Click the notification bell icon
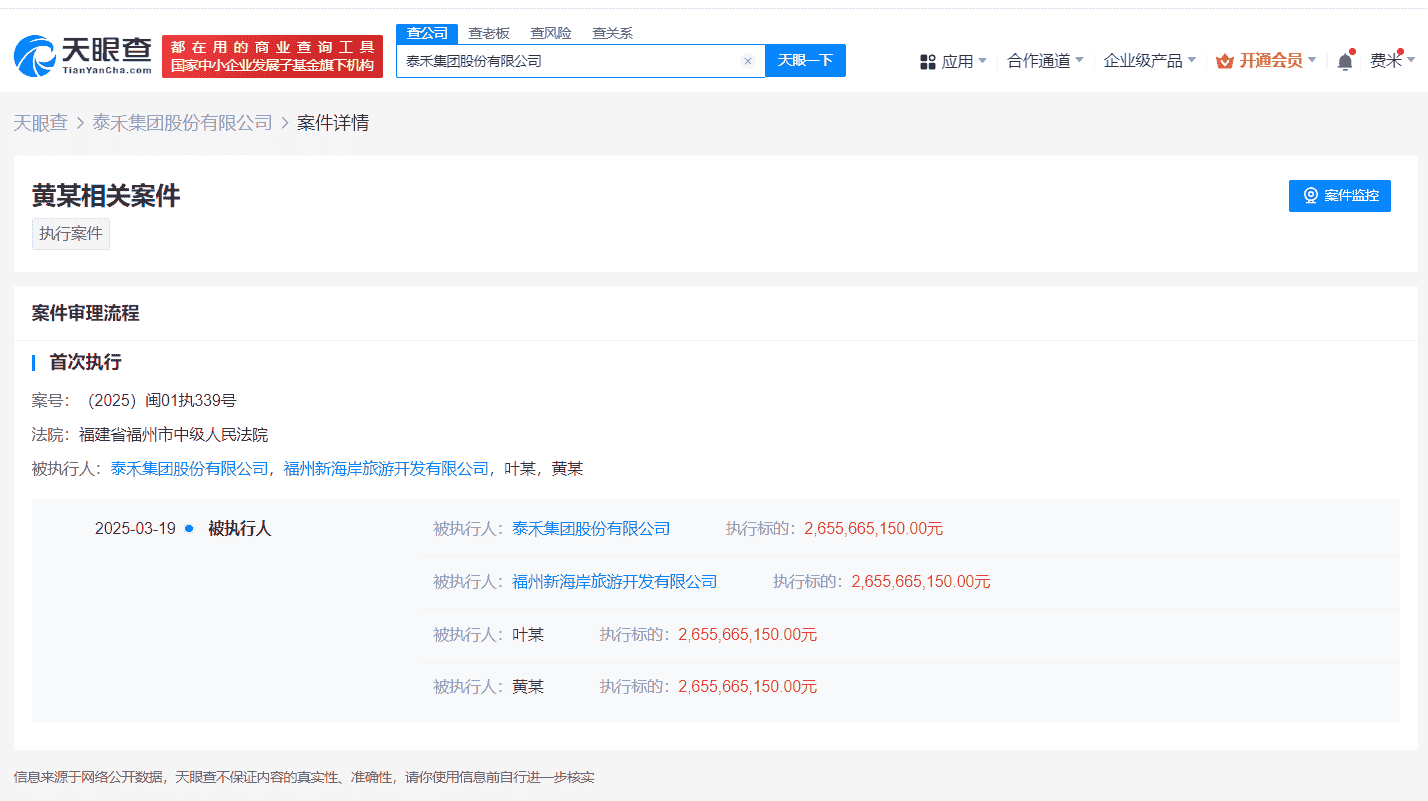The width and height of the screenshot is (1428, 801). click(1345, 60)
